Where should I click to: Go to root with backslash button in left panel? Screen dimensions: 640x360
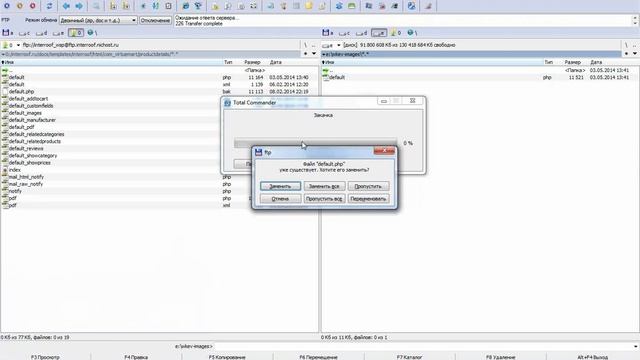305,45
